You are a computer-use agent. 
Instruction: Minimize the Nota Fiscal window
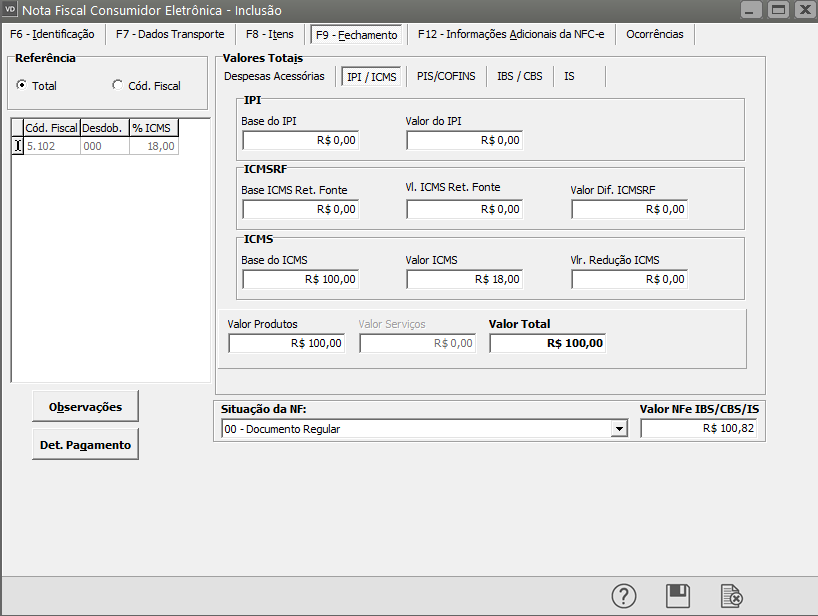[753, 10]
